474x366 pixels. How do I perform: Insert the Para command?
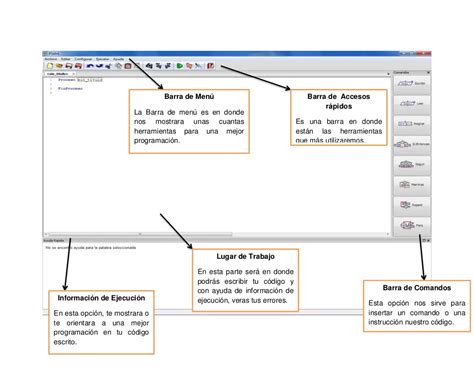pos(412,226)
